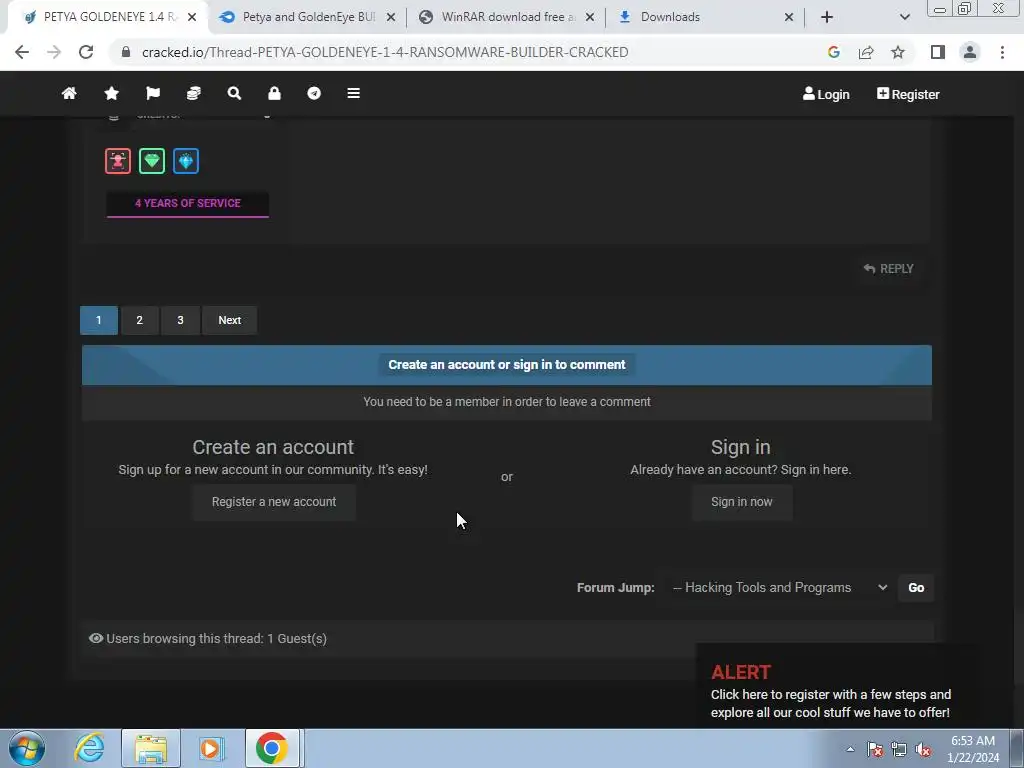Go to thread page 3
Image resolution: width=1024 pixels, height=768 pixels.
click(x=180, y=320)
